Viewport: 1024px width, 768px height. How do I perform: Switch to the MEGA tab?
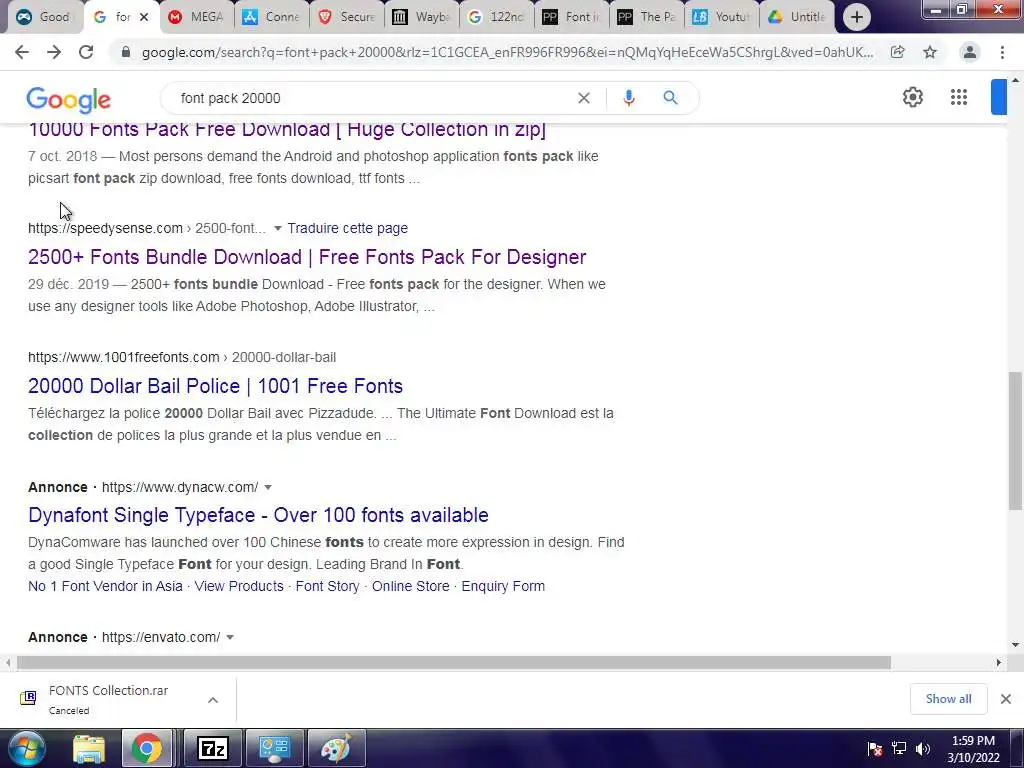(x=197, y=17)
